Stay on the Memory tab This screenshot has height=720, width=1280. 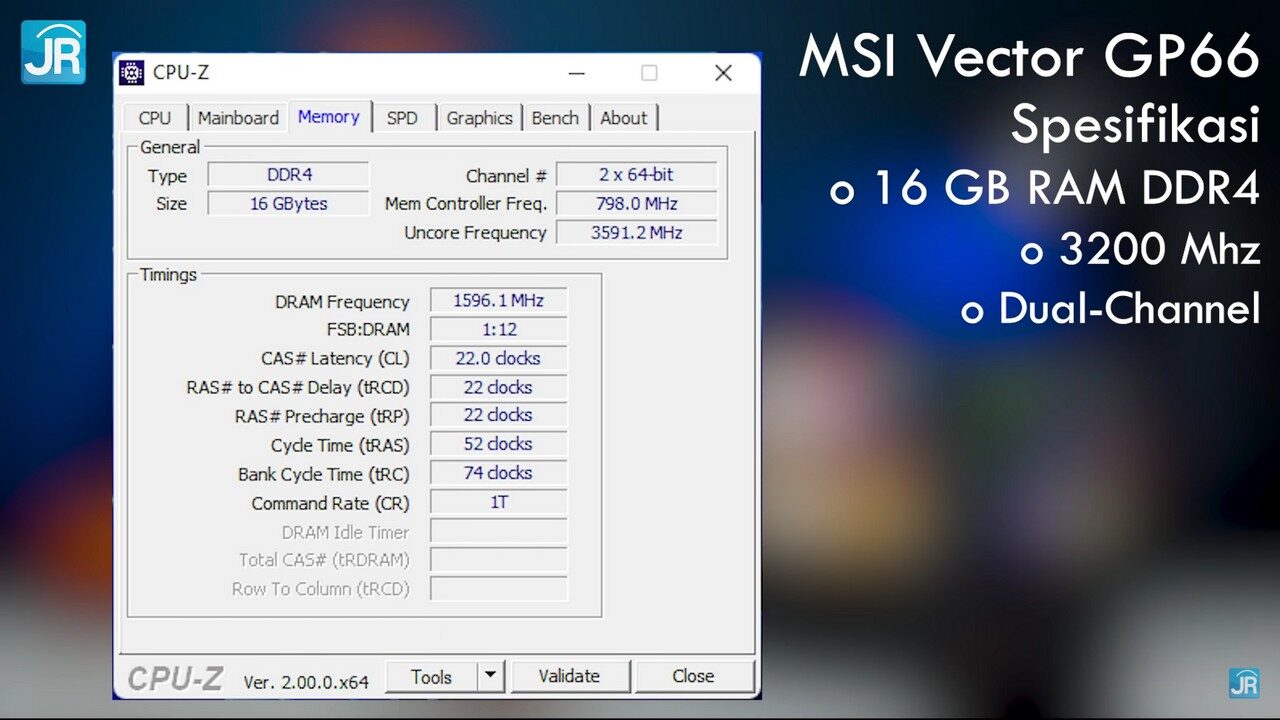329,117
